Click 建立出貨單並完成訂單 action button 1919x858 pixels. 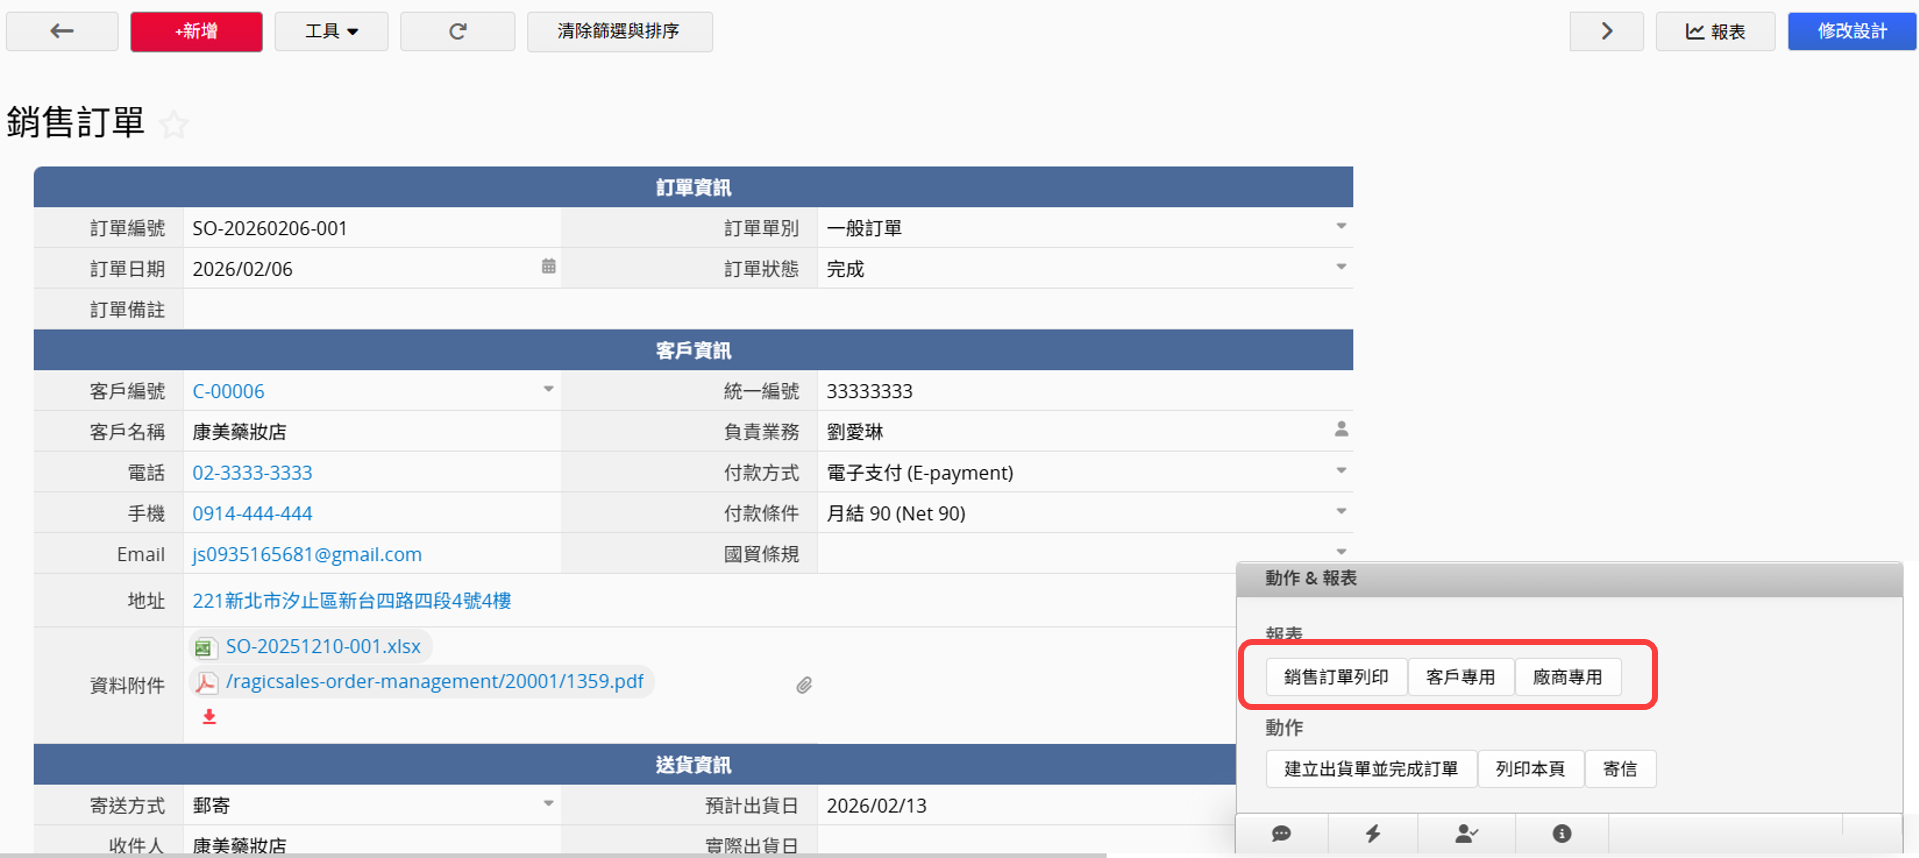click(1370, 769)
